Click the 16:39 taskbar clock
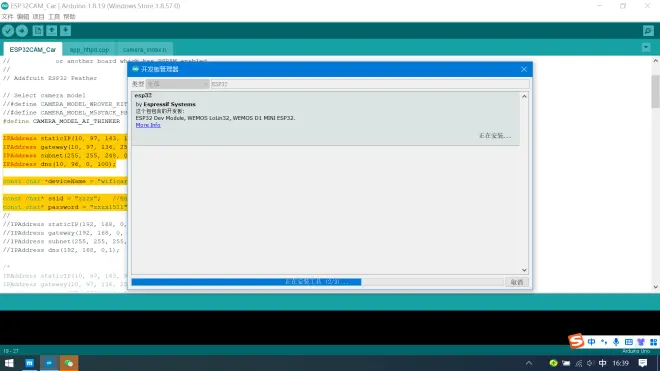 coord(620,363)
